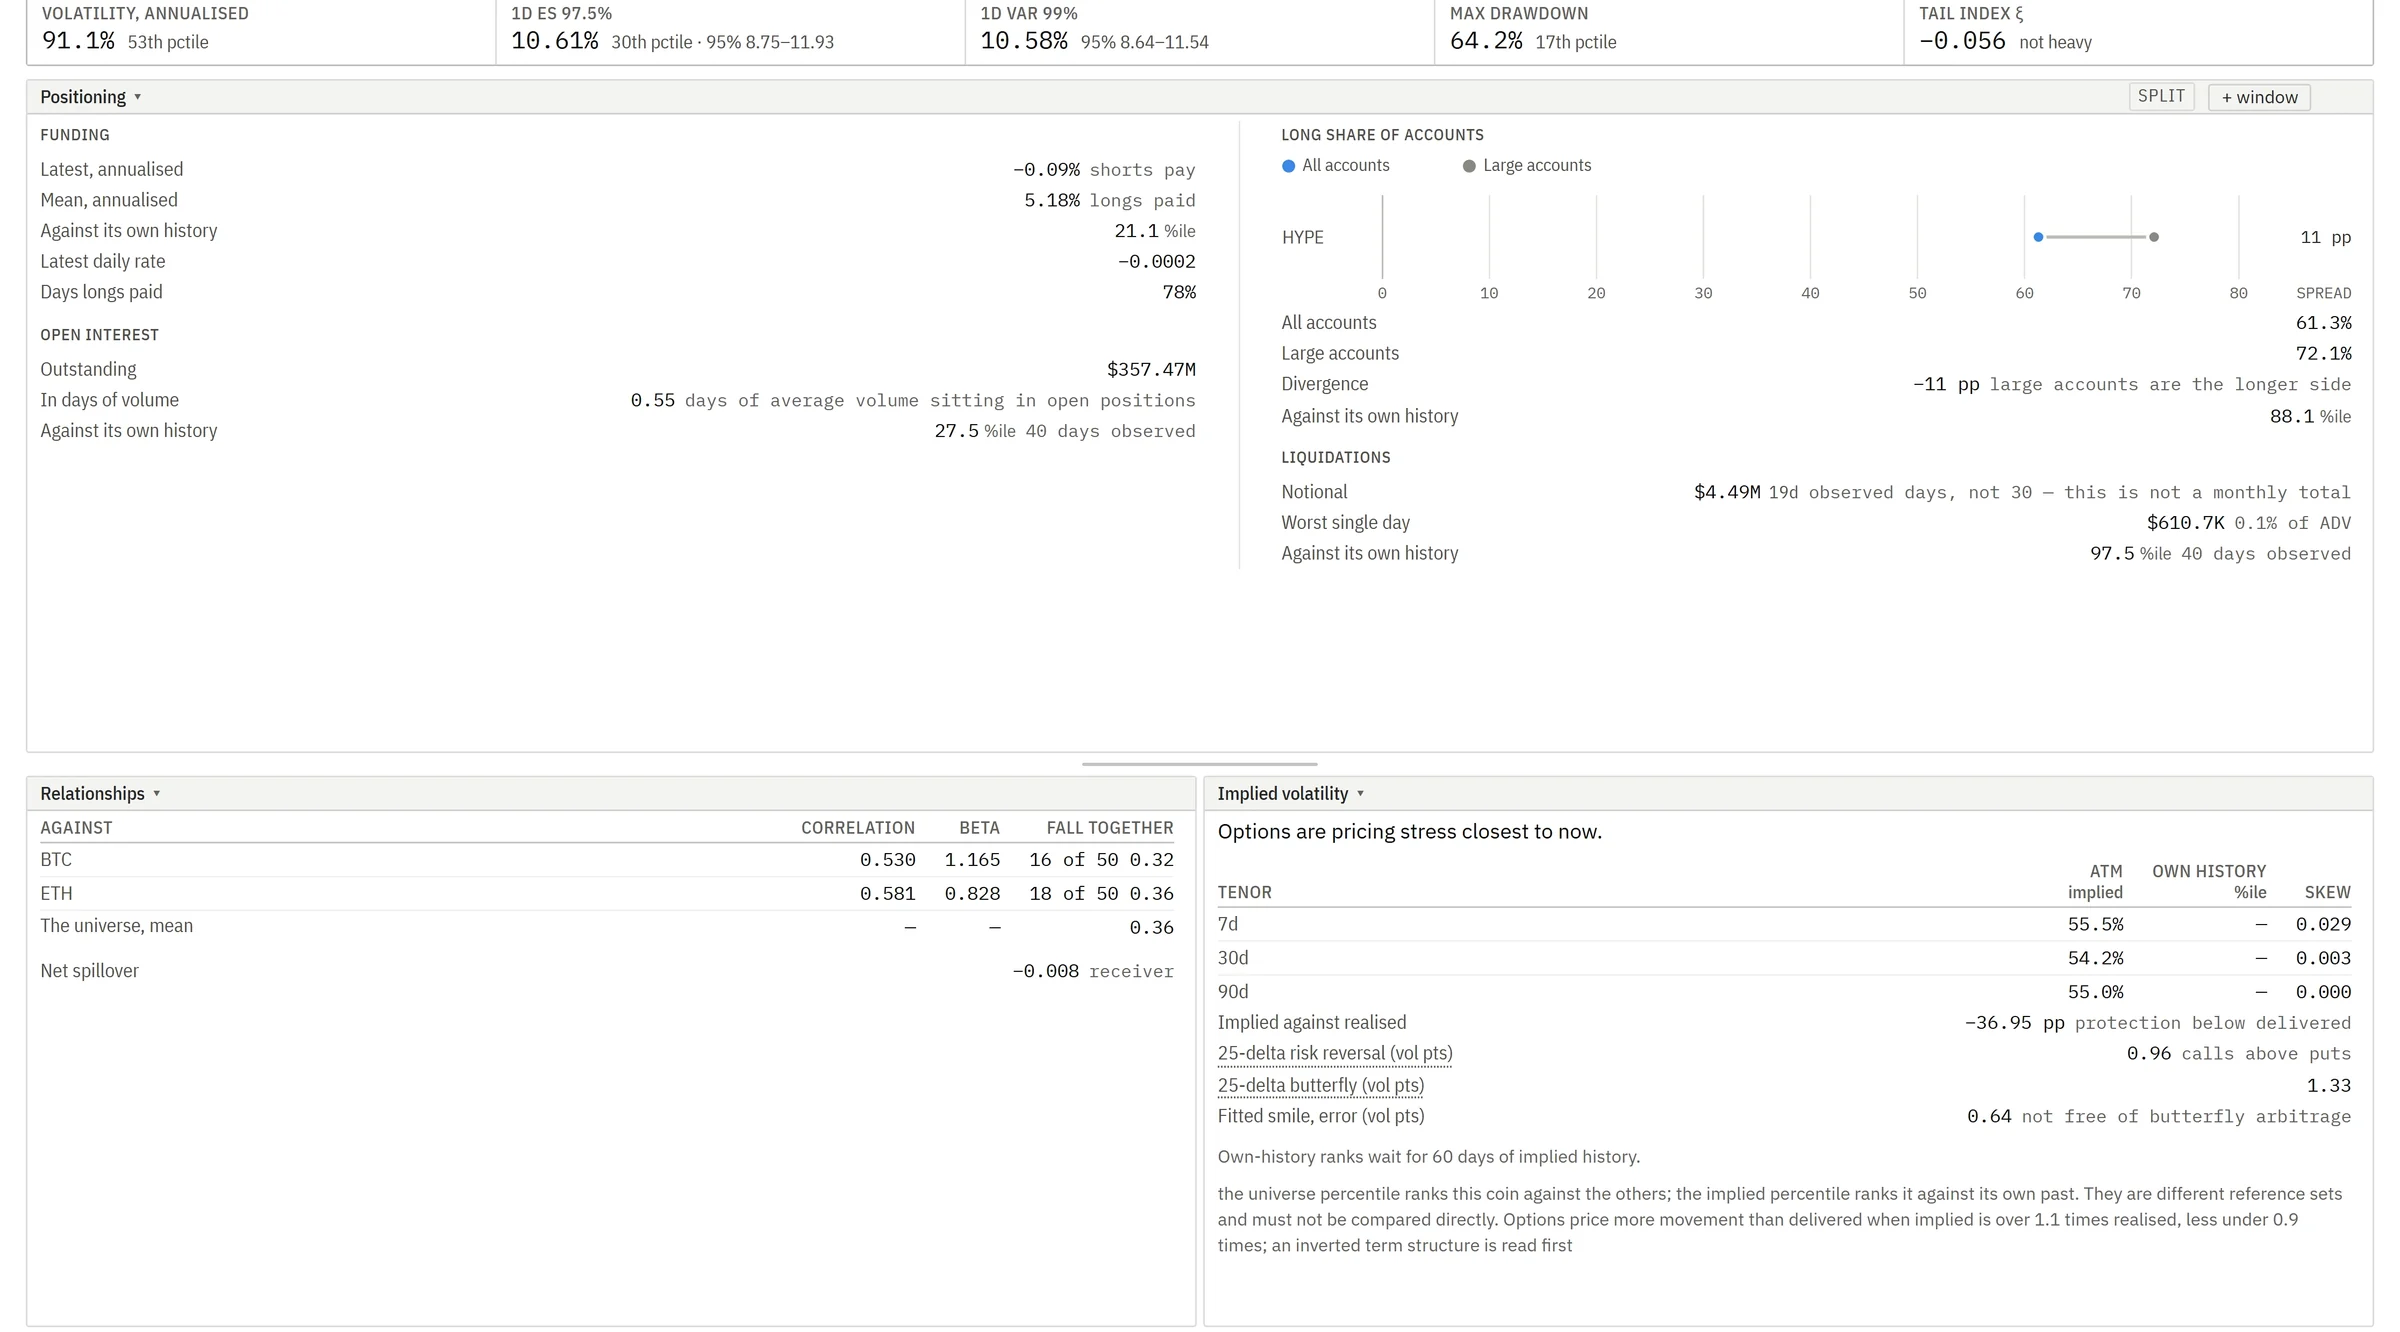Click Fitted smile error 0.64 value
The width and height of the screenshot is (2400, 1332).
[1989, 1116]
